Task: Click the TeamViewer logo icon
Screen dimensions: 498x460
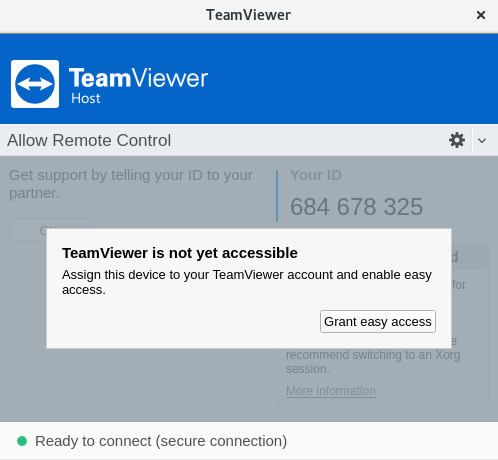Action: pyautogui.click(x=35, y=84)
